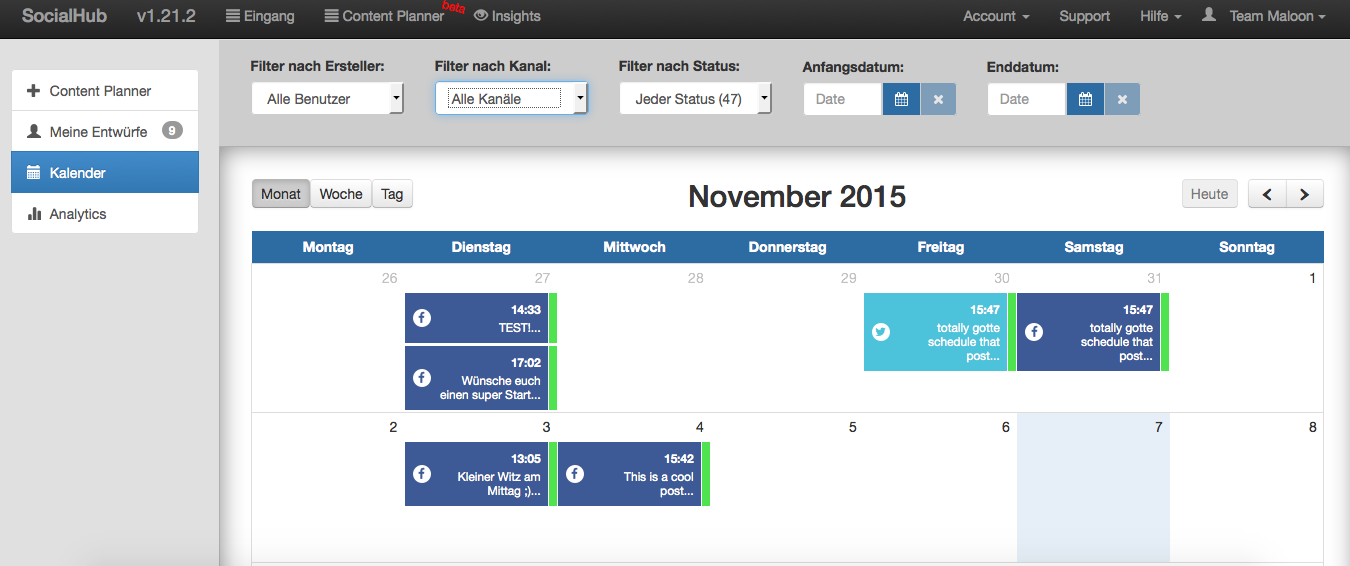Open the start date calendar picker

pos(901,99)
